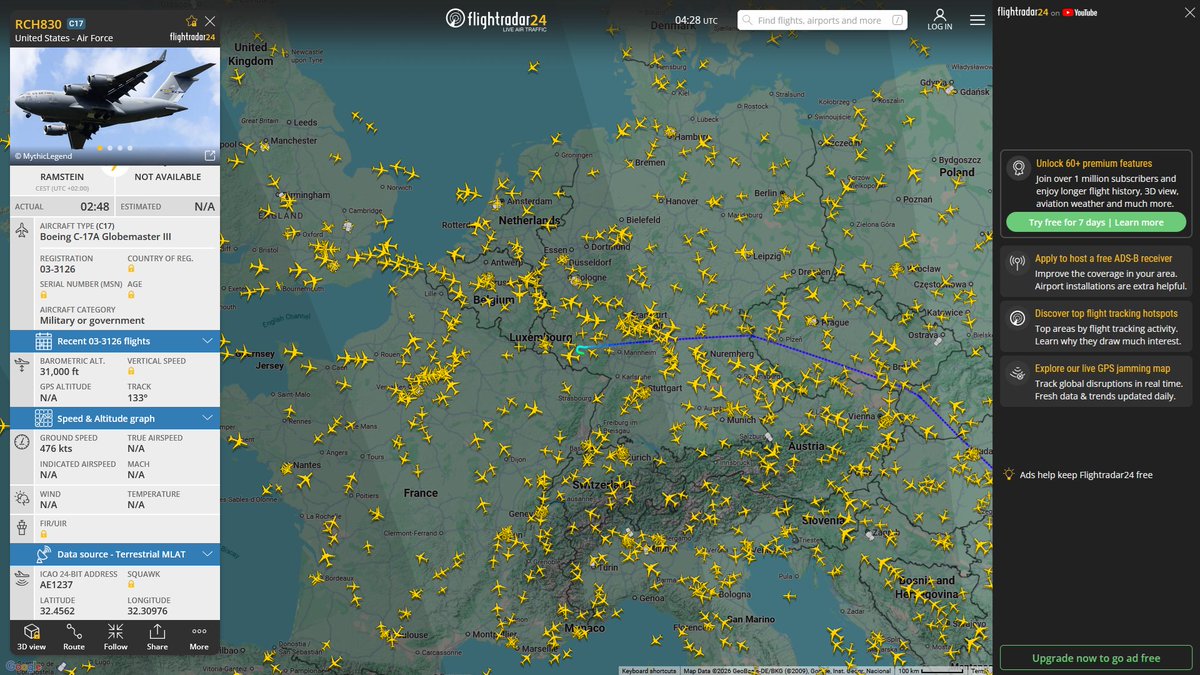This screenshot has height=675, width=1200.
Task: Expand Data source - Terrestrial MLAT section
Action: point(115,554)
